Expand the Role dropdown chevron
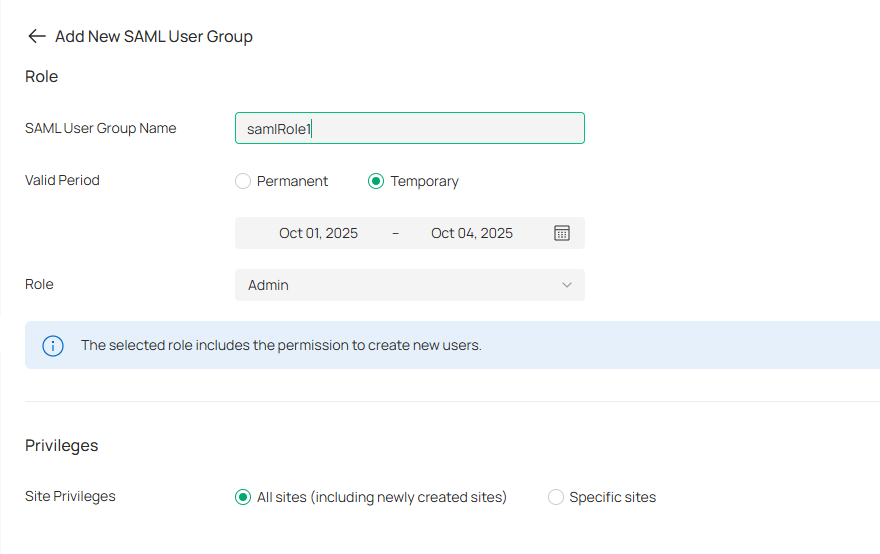The width and height of the screenshot is (880, 554). click(x=567, y=285)
